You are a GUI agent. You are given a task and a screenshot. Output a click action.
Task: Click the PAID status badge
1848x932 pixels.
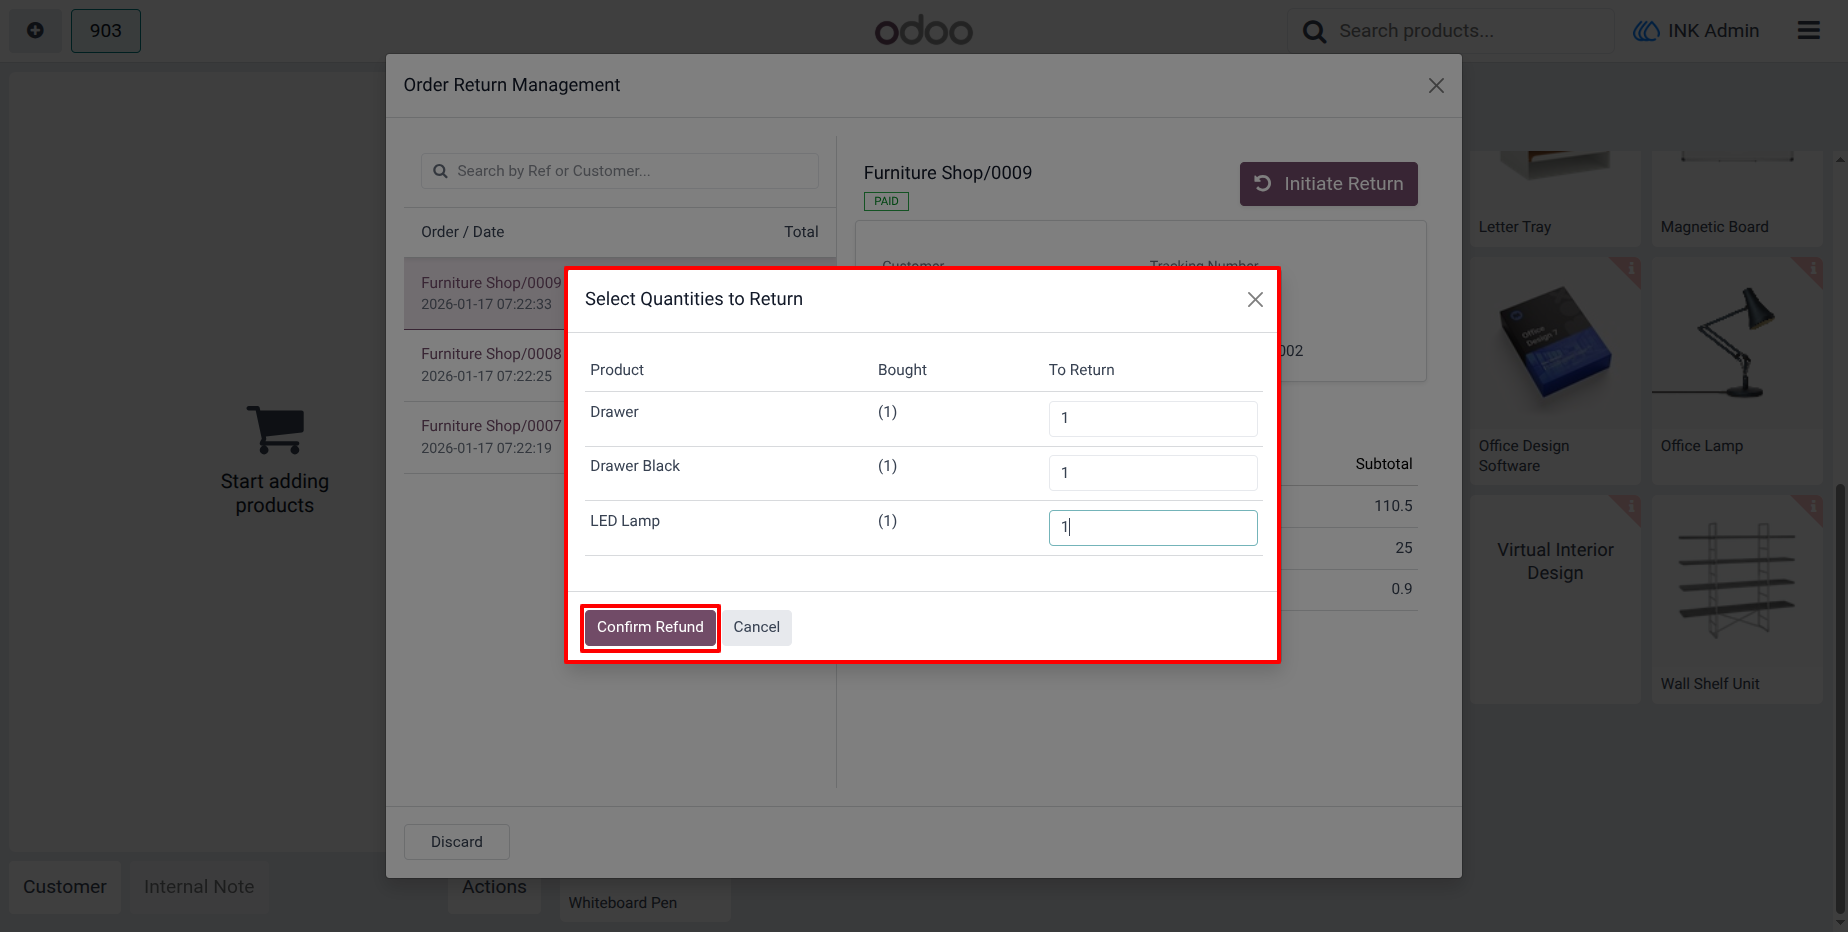(886, 201)
